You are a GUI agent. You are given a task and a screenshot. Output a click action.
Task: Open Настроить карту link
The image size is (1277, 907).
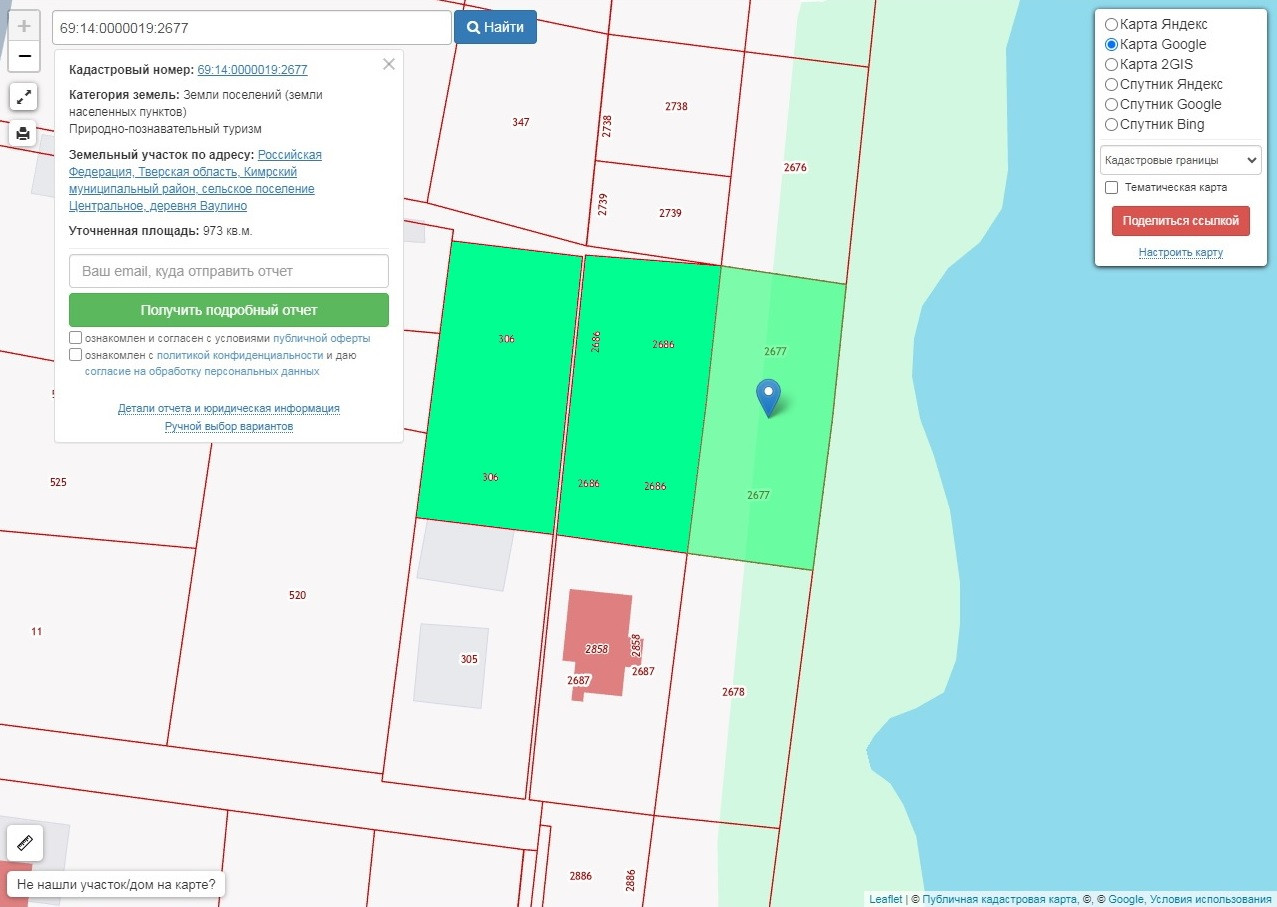1181,252
